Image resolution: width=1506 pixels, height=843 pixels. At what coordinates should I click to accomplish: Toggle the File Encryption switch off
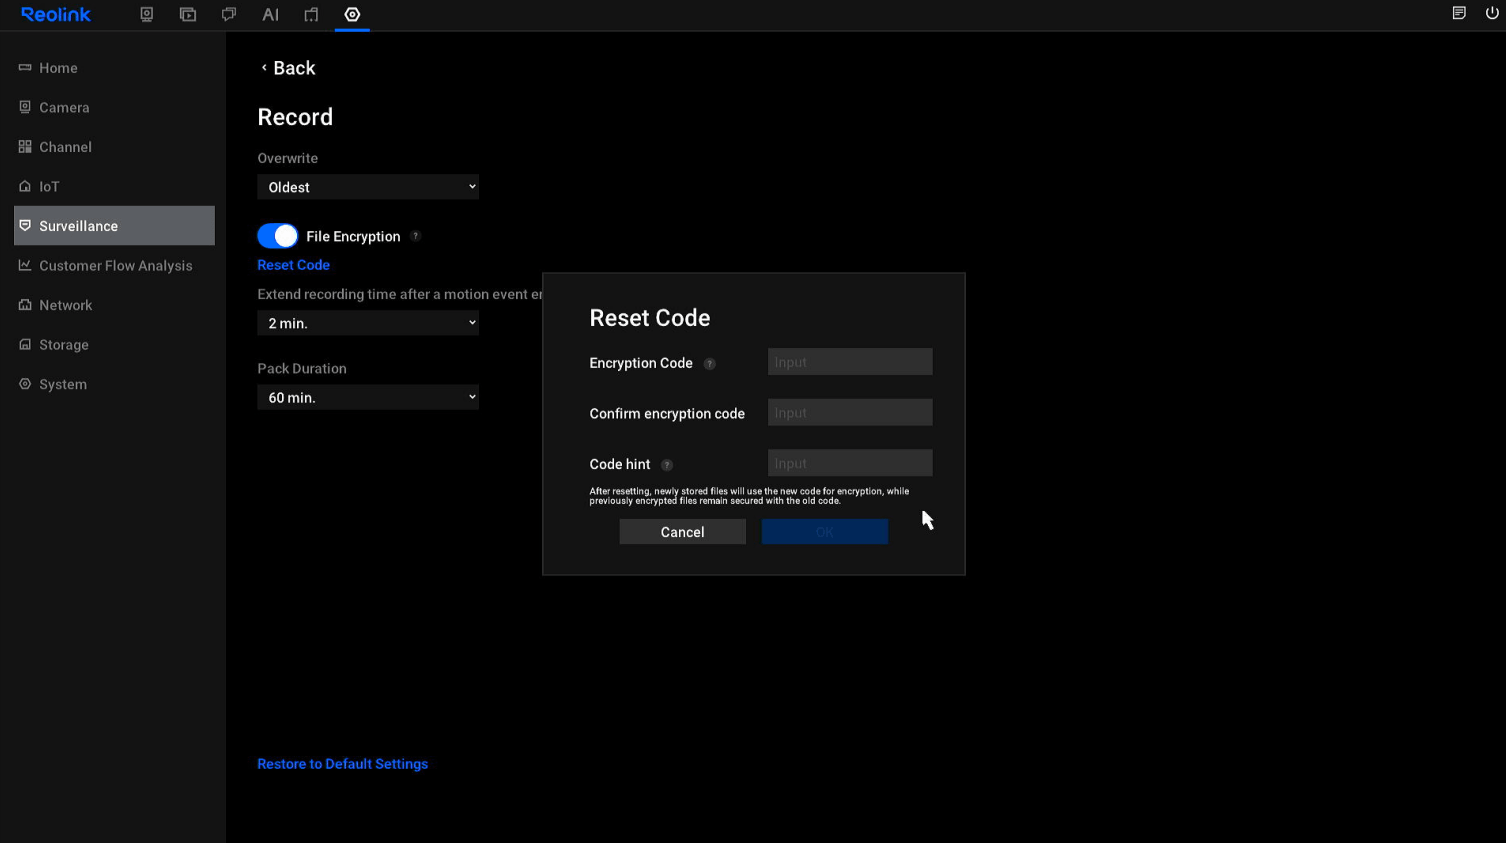pyautogui.click(x=278, y=236)
